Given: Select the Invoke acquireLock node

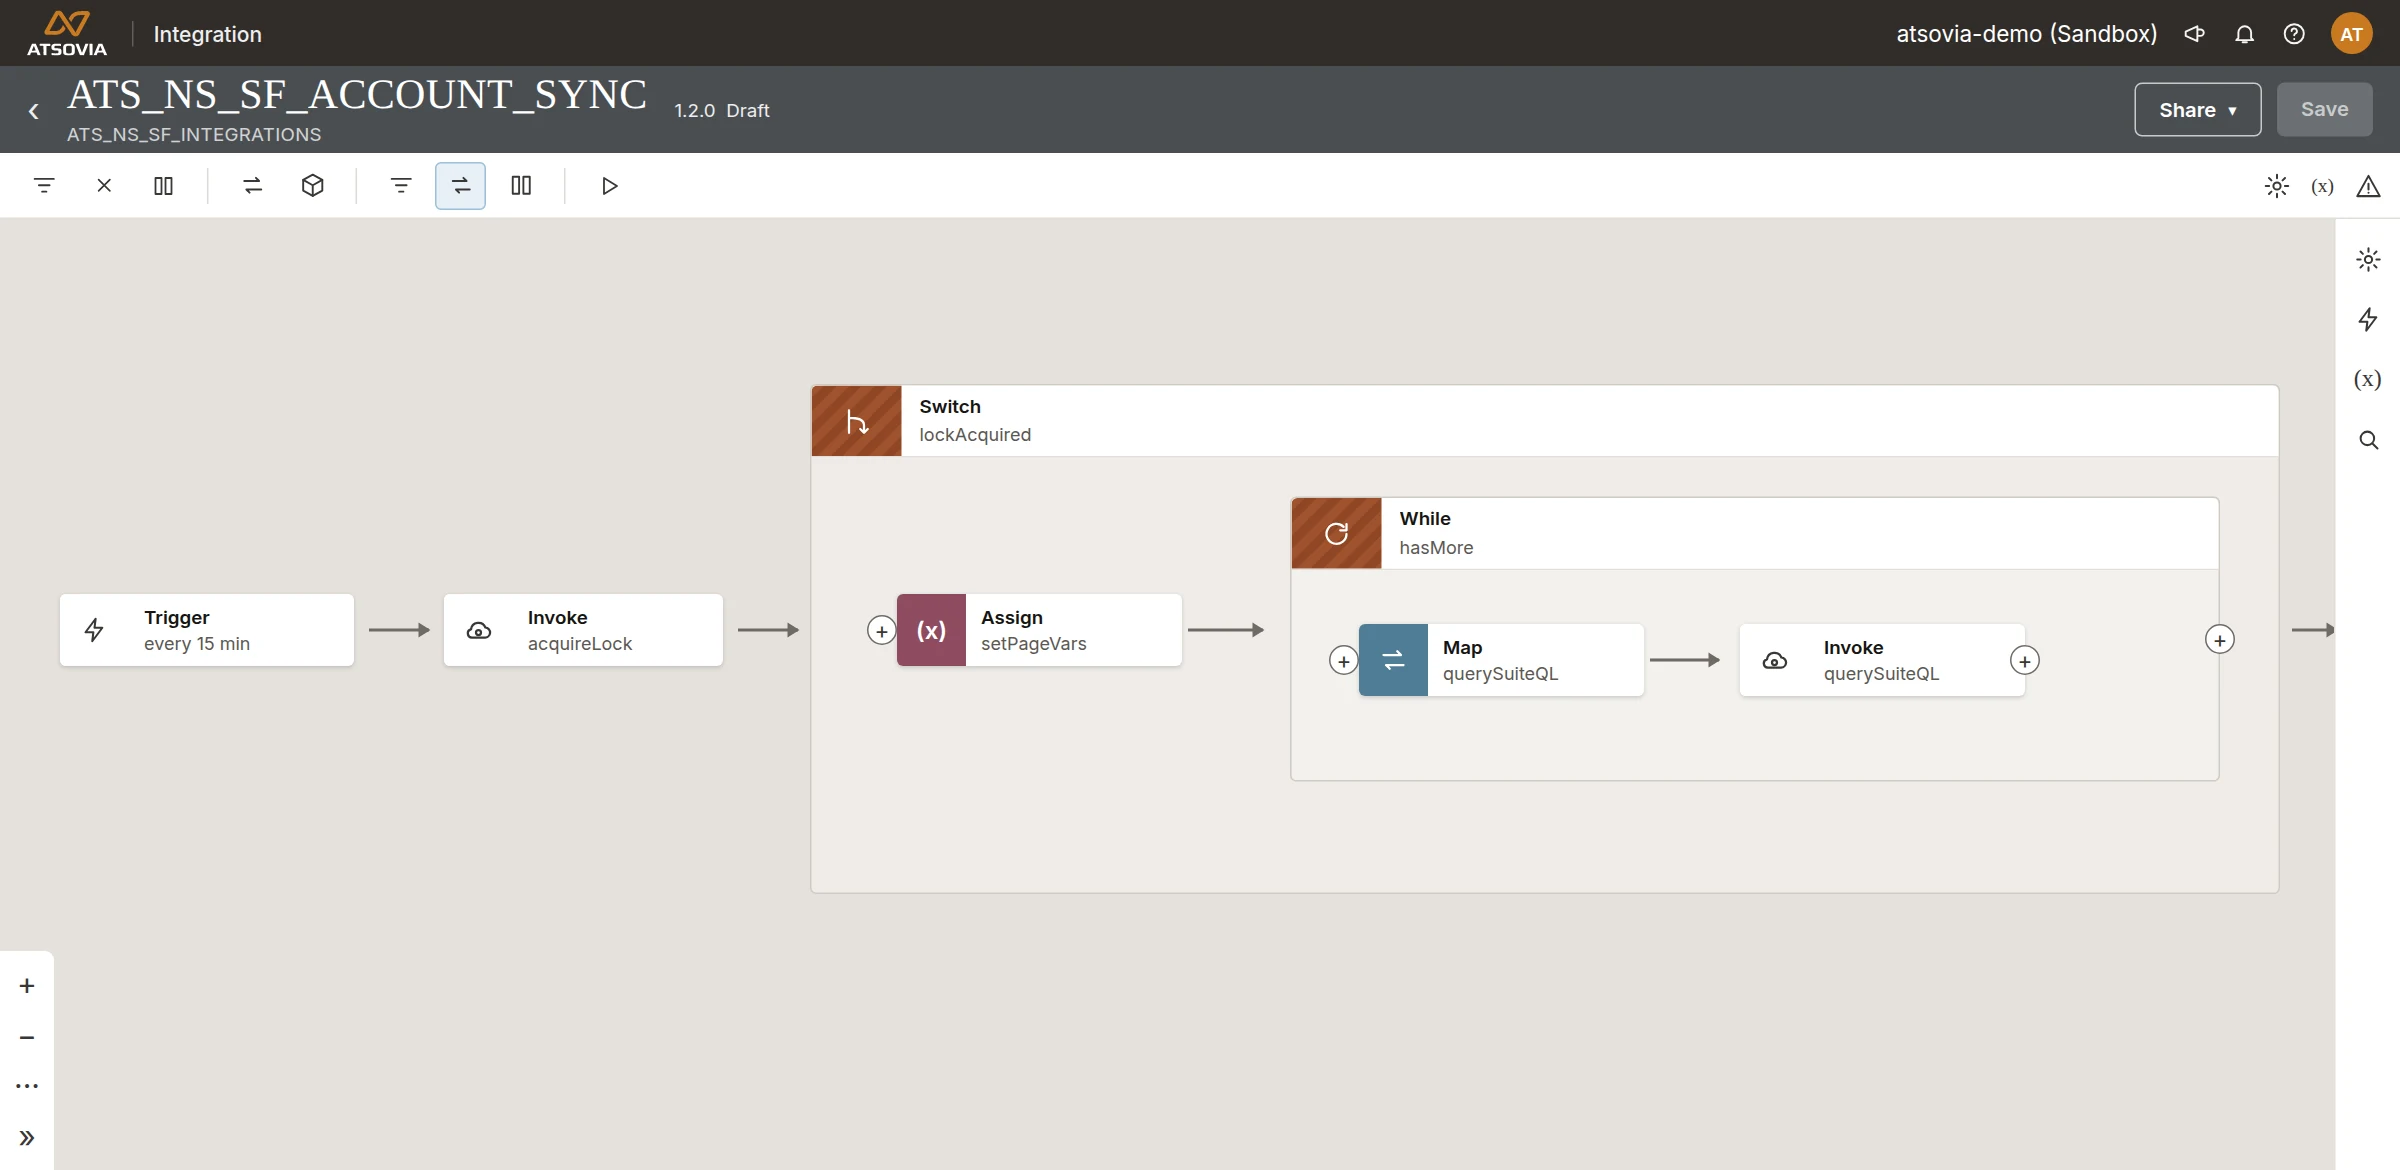Looking at the screenshot, I should pyautogui.click(x=583, y=630).
